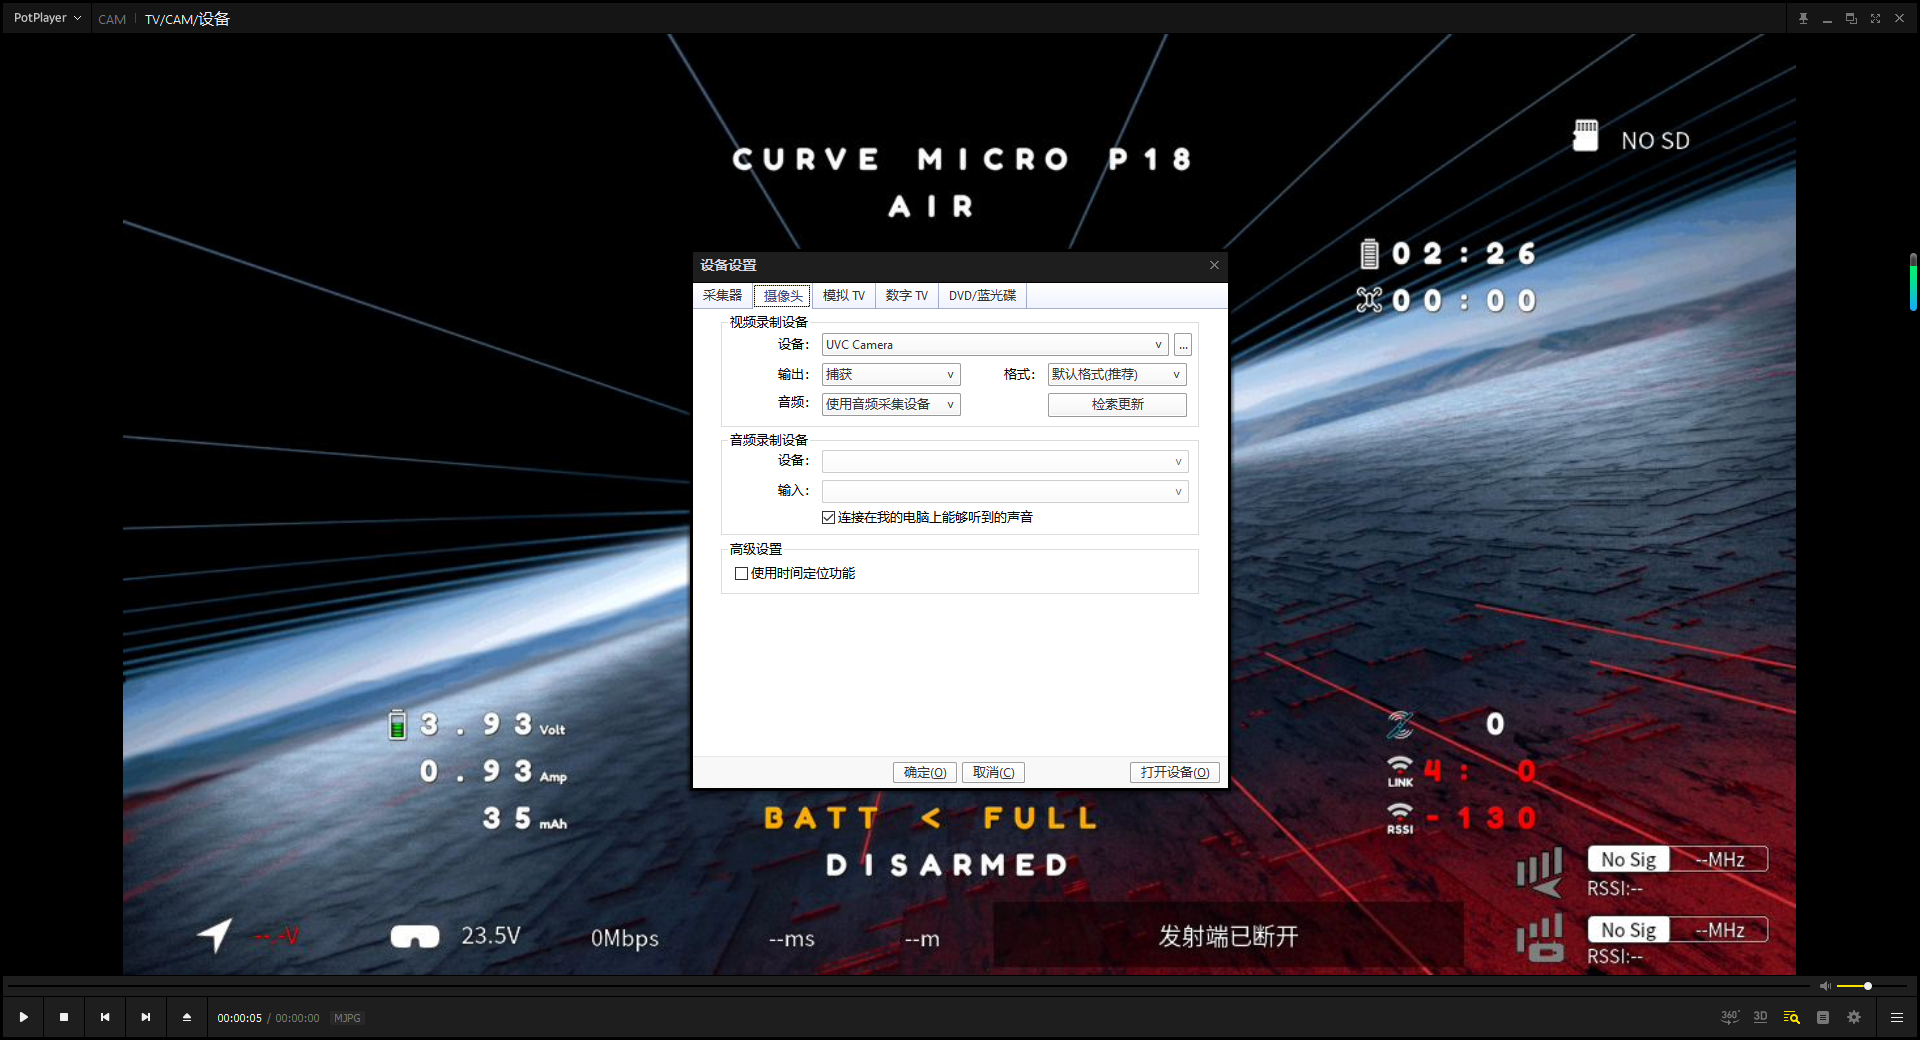Image resolution: width=1920 pixels, height=1040 pixels.
Task: Click the 检索更新 button
Action: (1117, 404)
